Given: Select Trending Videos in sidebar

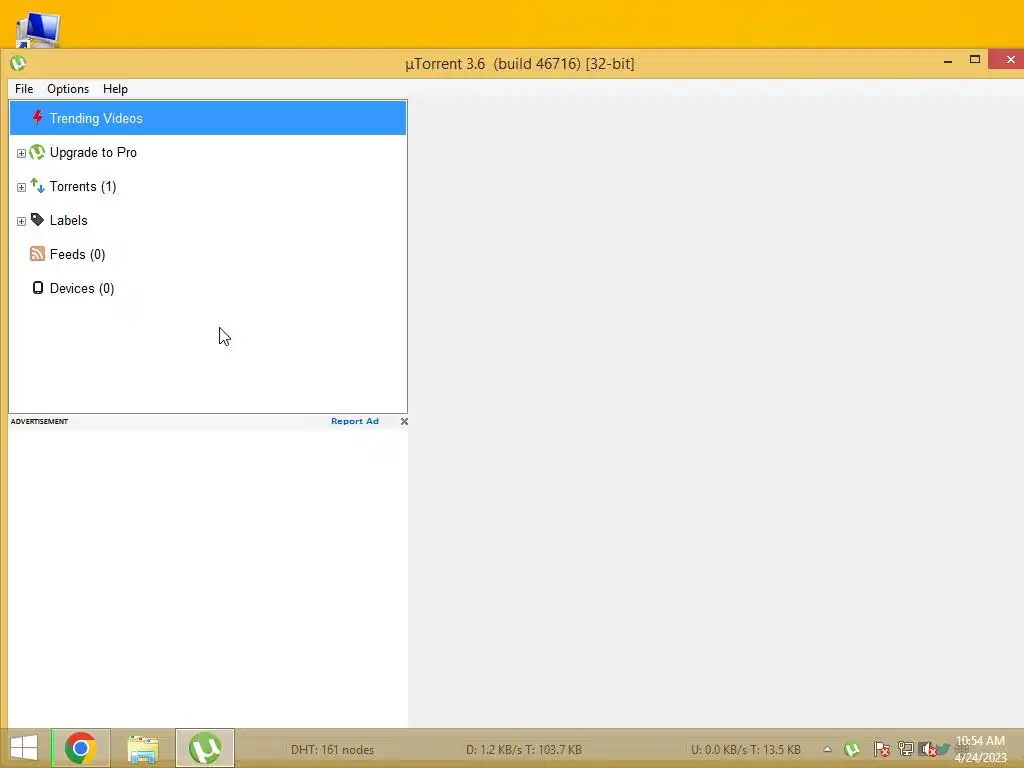Looking at the screenshot, I should (x=208, y=118).
